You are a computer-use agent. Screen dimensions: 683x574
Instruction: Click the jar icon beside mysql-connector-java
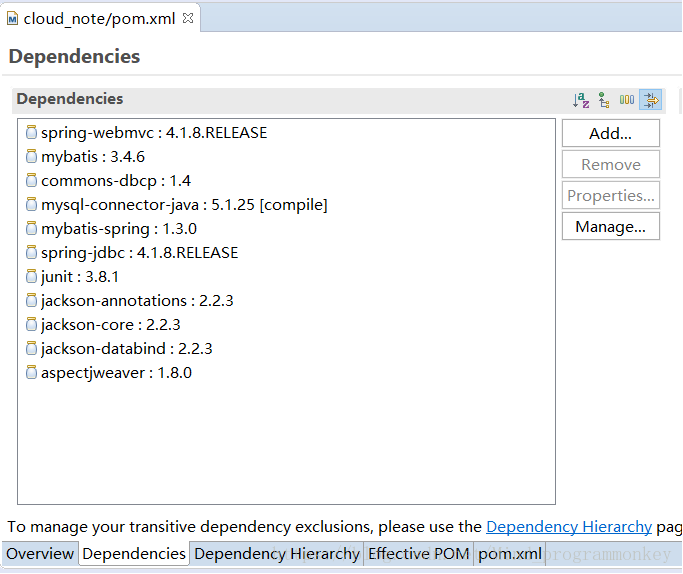31,204
